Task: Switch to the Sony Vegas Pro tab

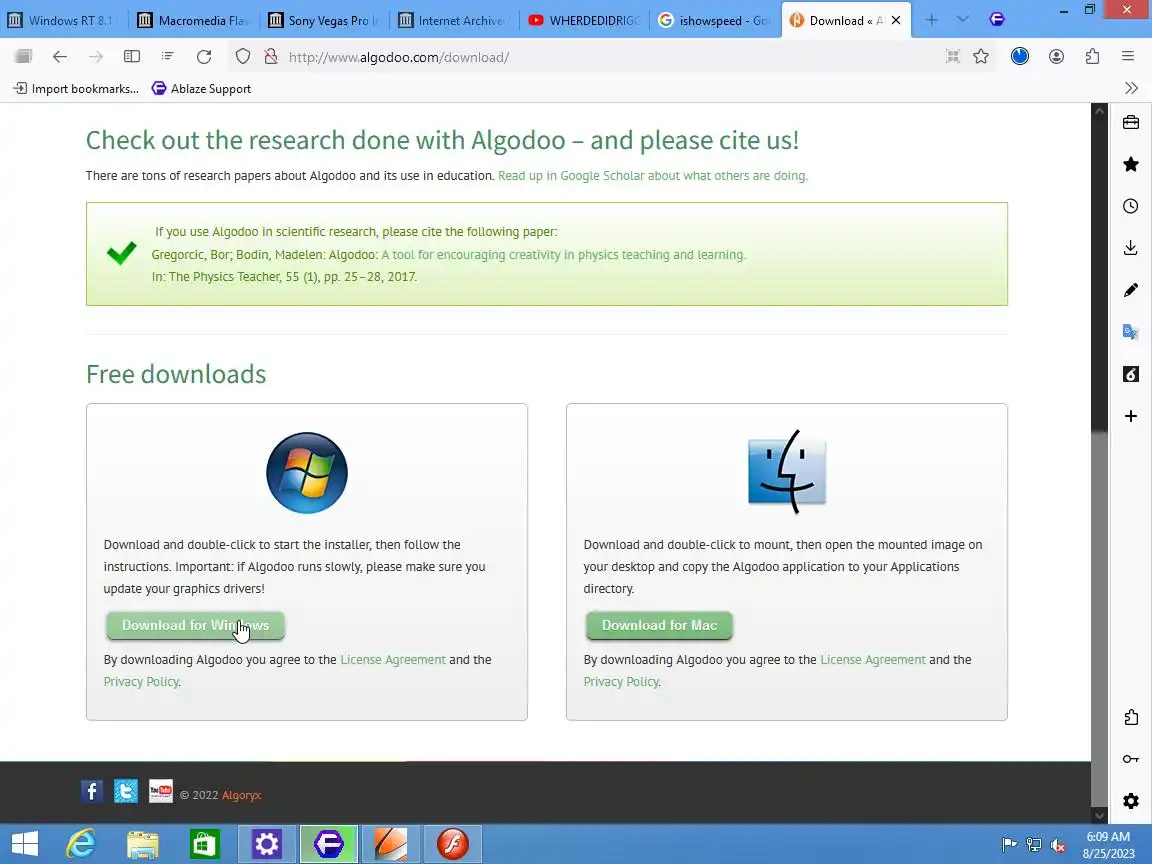Action: click(x=325, y=21)
